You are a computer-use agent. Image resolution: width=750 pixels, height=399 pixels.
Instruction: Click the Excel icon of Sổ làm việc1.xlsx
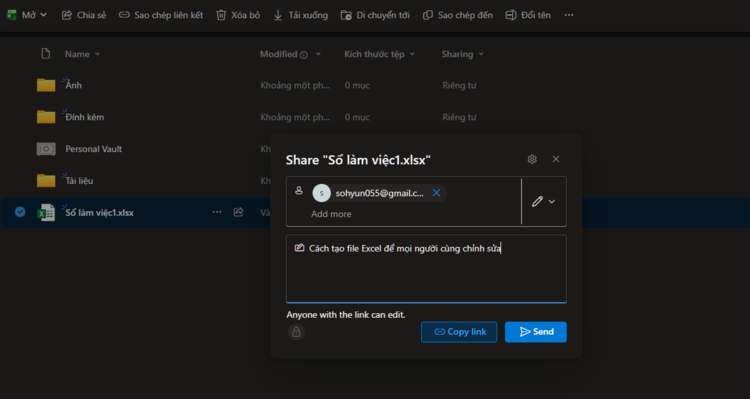tap(46, 212)
